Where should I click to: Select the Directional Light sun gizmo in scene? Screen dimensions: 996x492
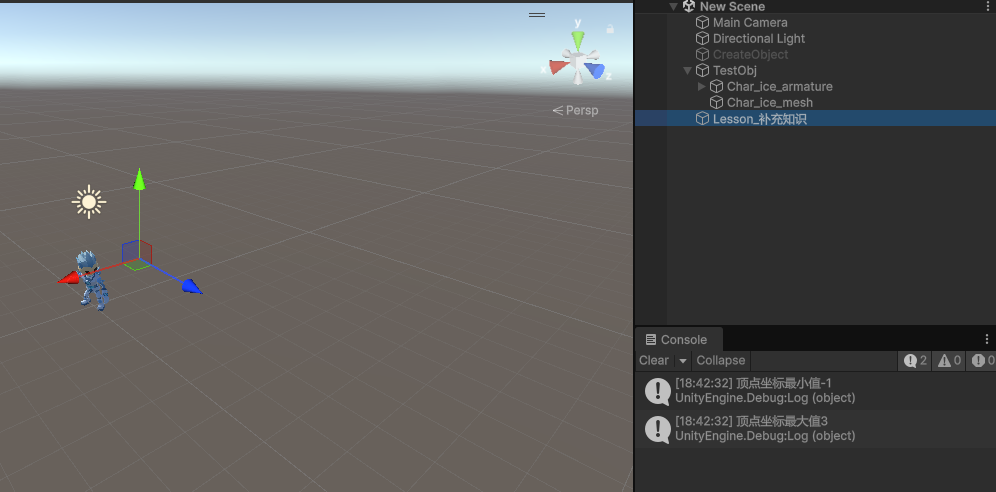89,202
